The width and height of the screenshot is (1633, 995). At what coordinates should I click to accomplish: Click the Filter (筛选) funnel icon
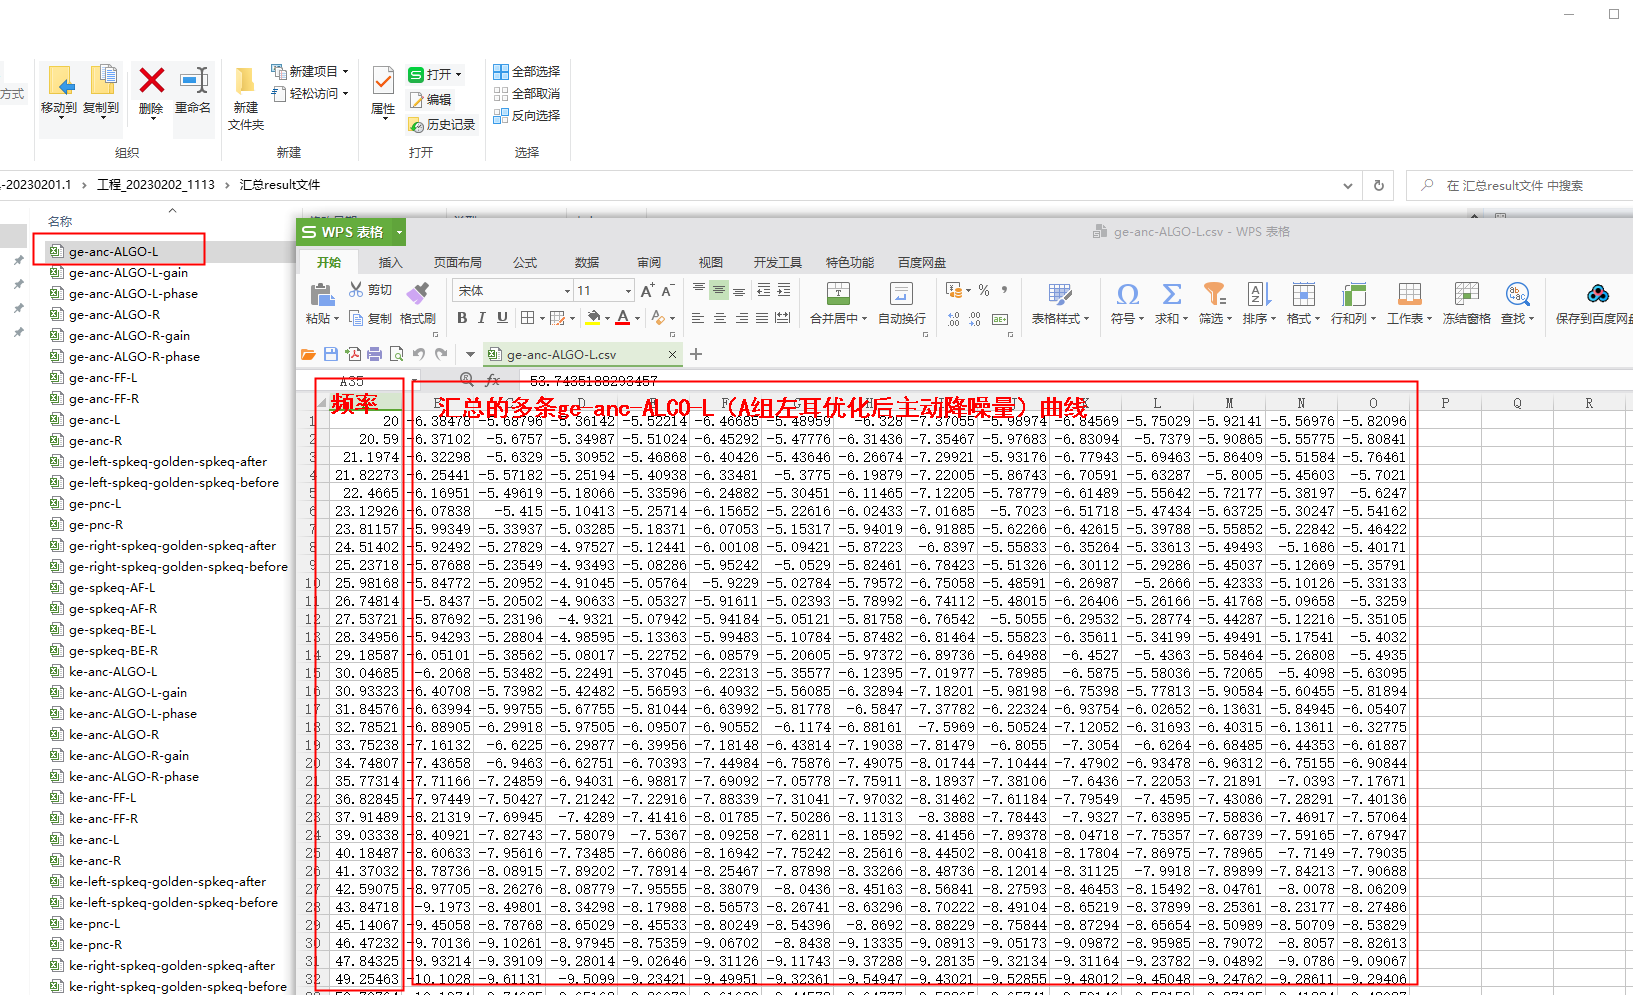coord(1215,293)
